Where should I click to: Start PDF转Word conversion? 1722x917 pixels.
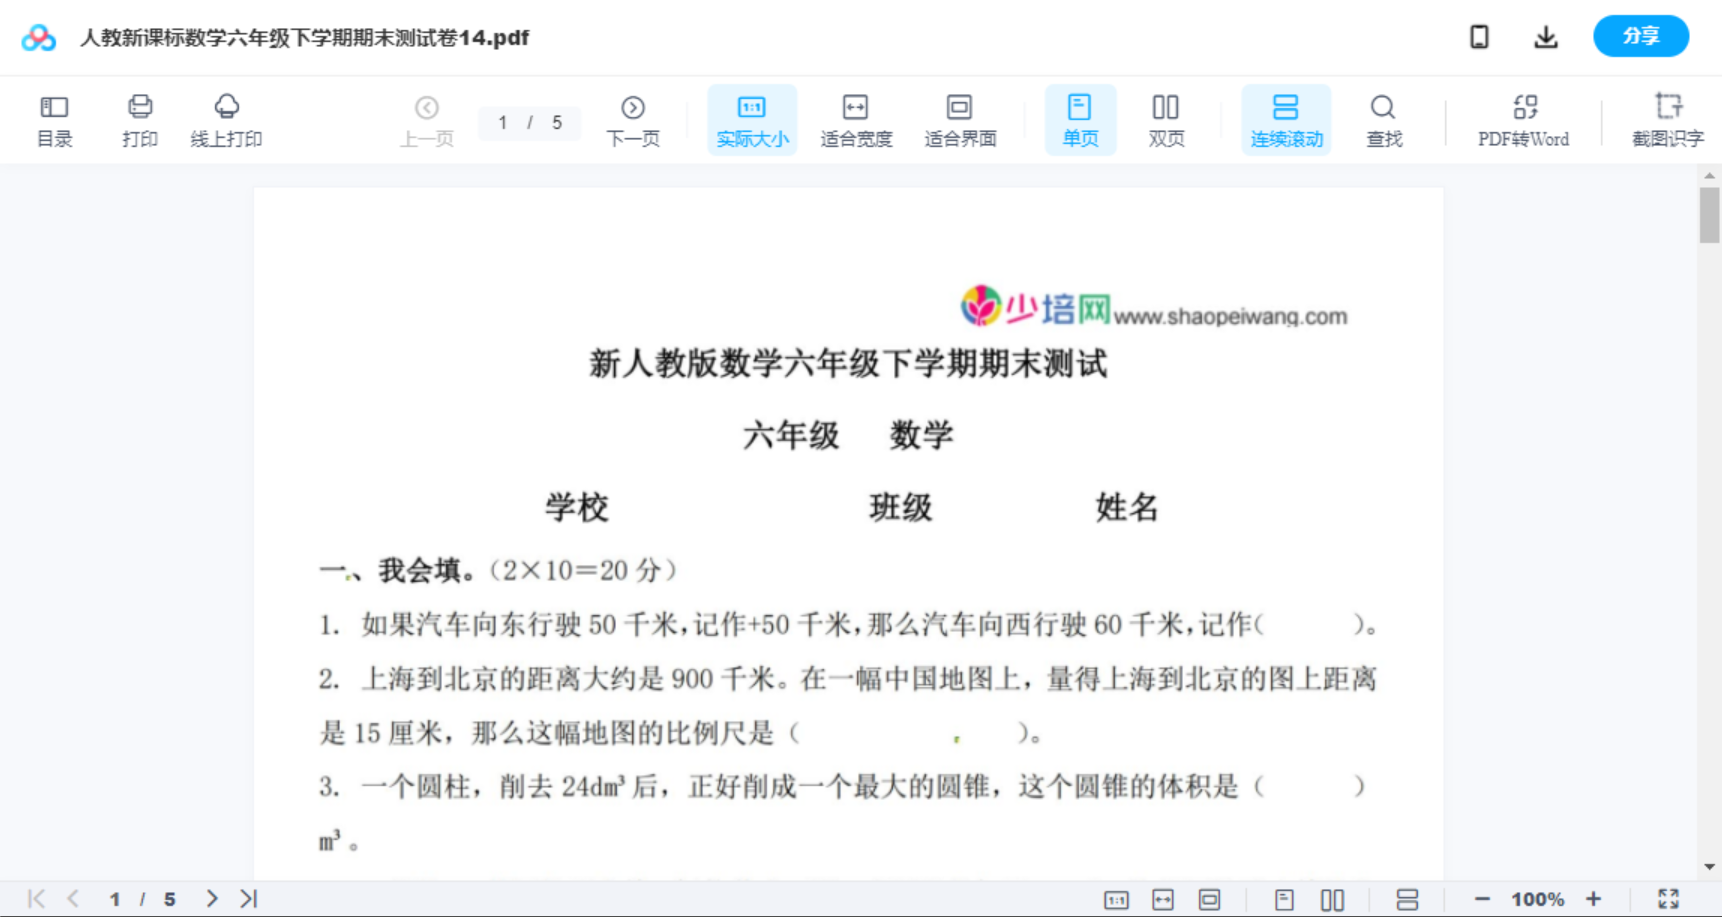pyautogui.click(x=1522, y=119)
